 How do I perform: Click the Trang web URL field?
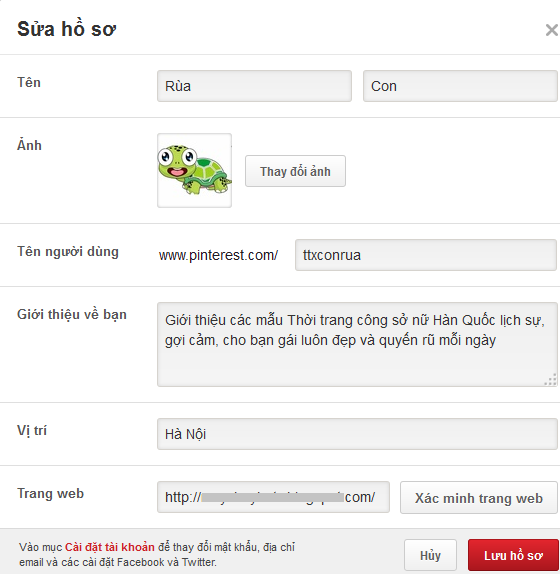pos(273,497)
